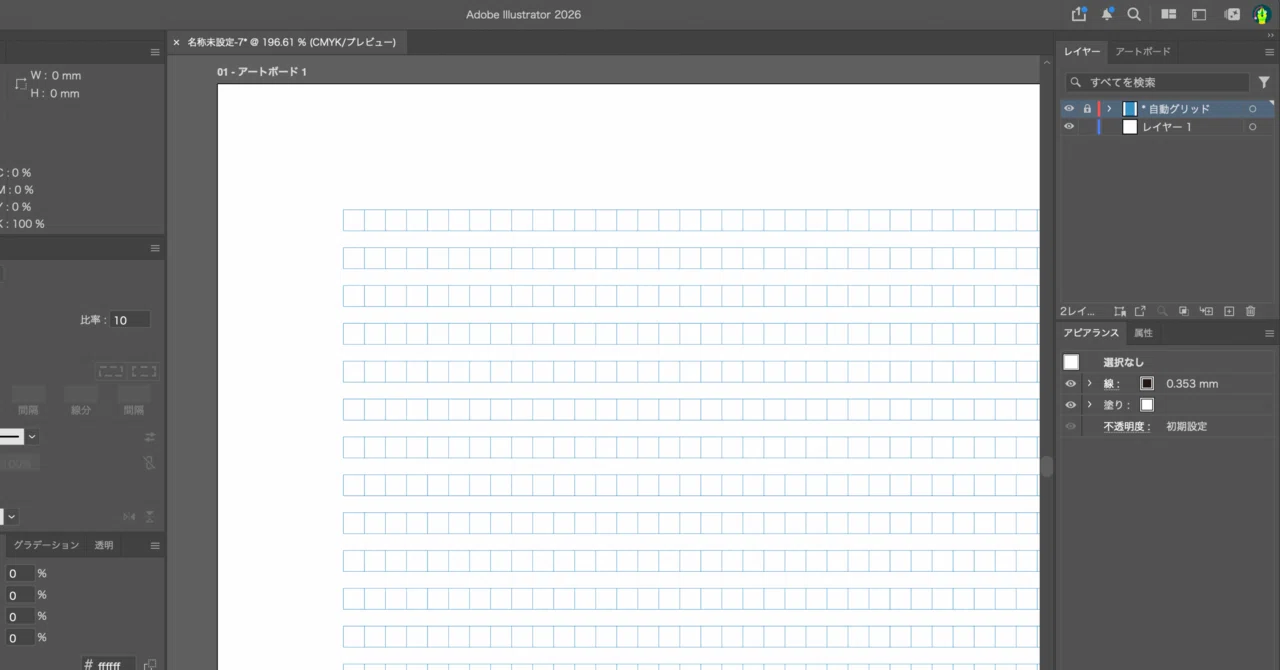Switch to the 透明 tab
Screen dimensions: 1280x670
point(104,545)
